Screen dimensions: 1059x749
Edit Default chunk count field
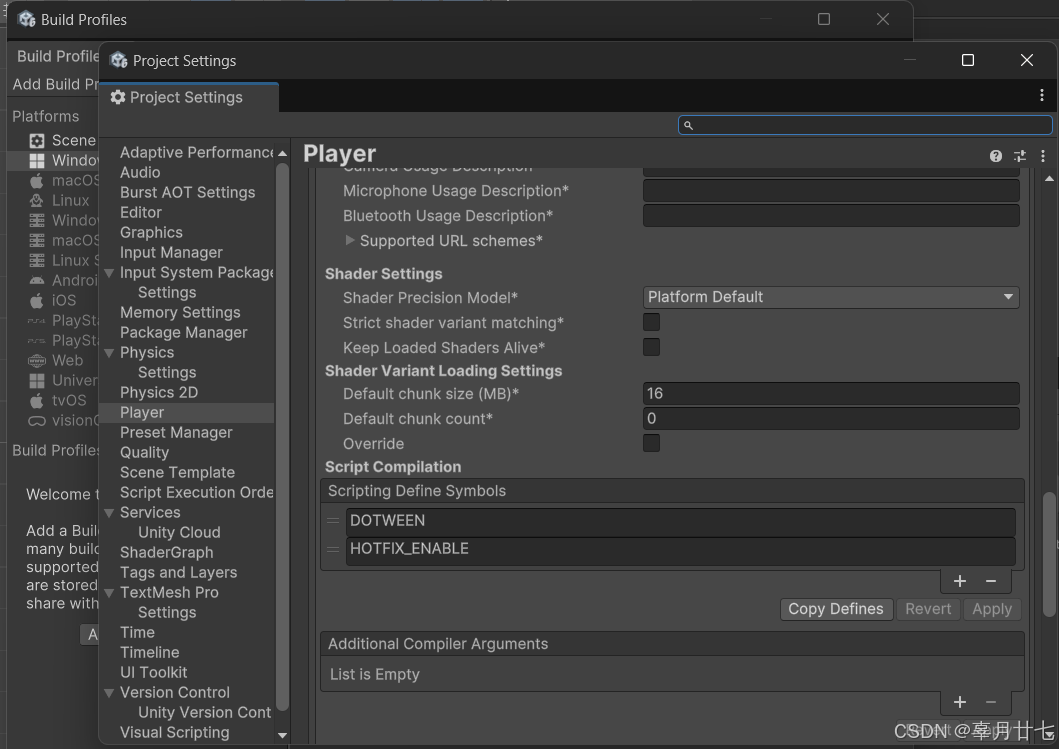(x=831, y=419)
